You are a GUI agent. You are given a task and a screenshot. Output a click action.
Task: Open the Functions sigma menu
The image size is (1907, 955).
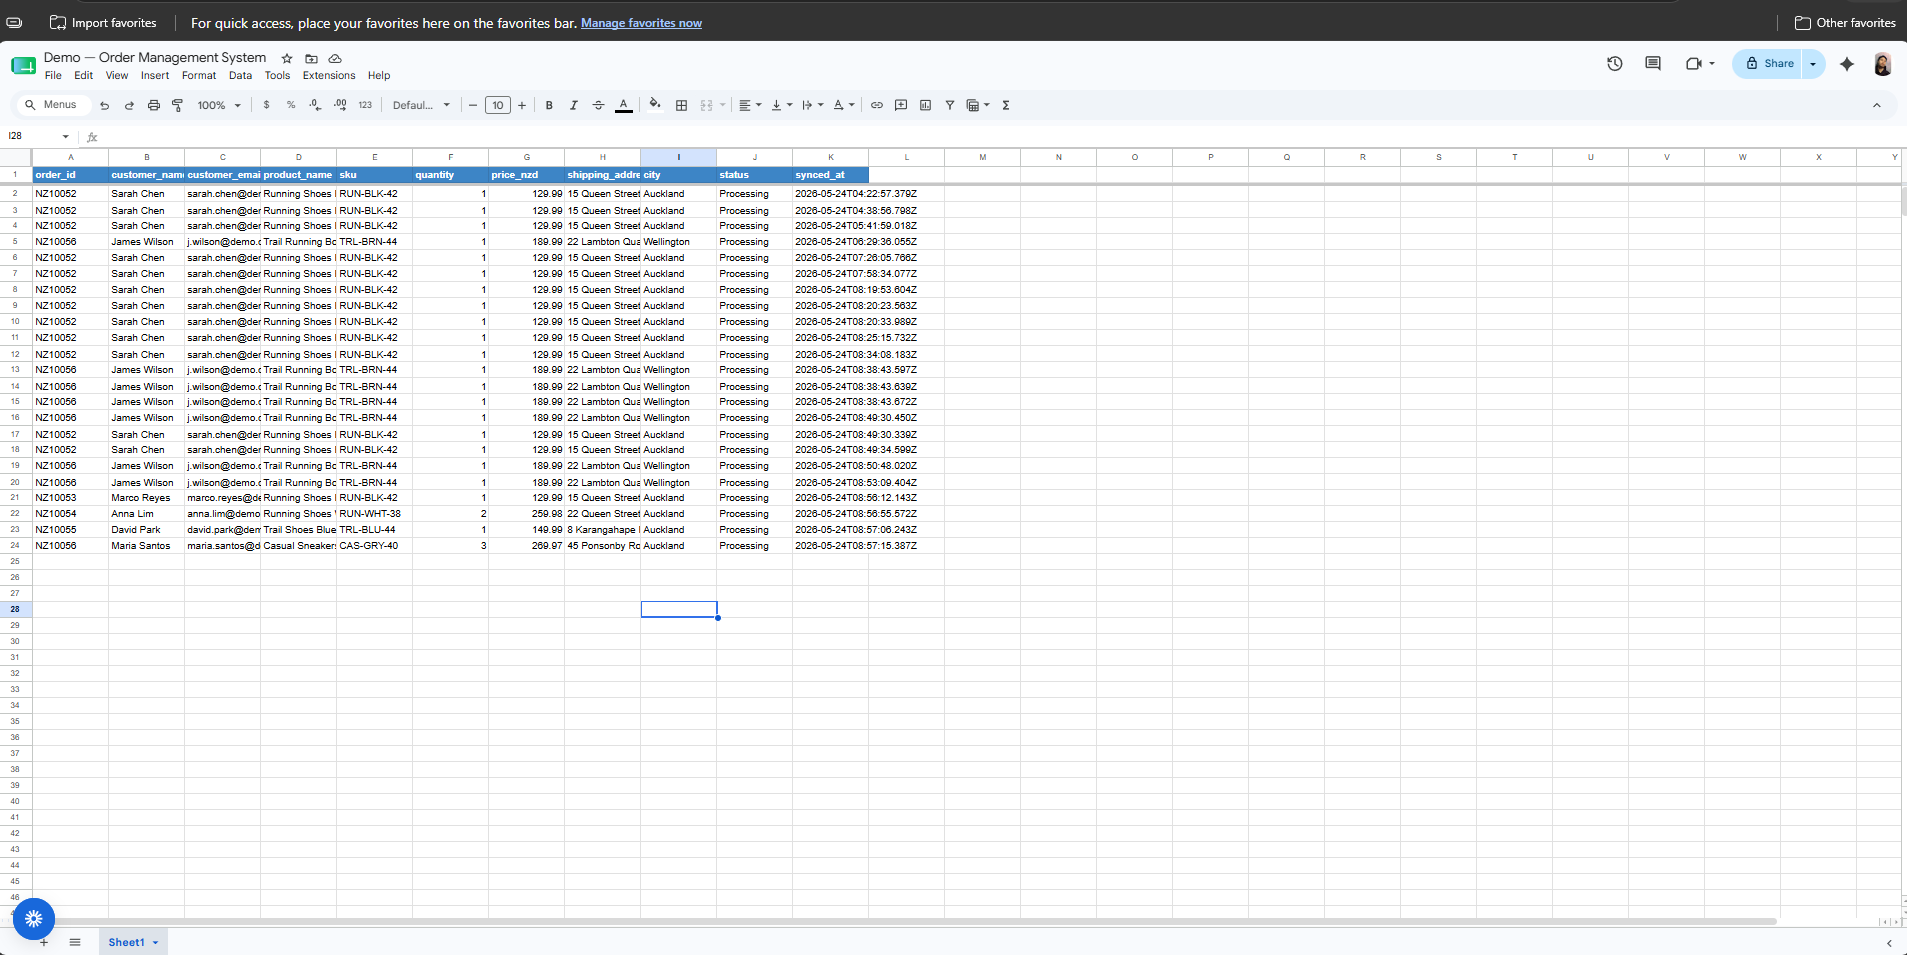pyautogui.click(x=1006, y=105)
